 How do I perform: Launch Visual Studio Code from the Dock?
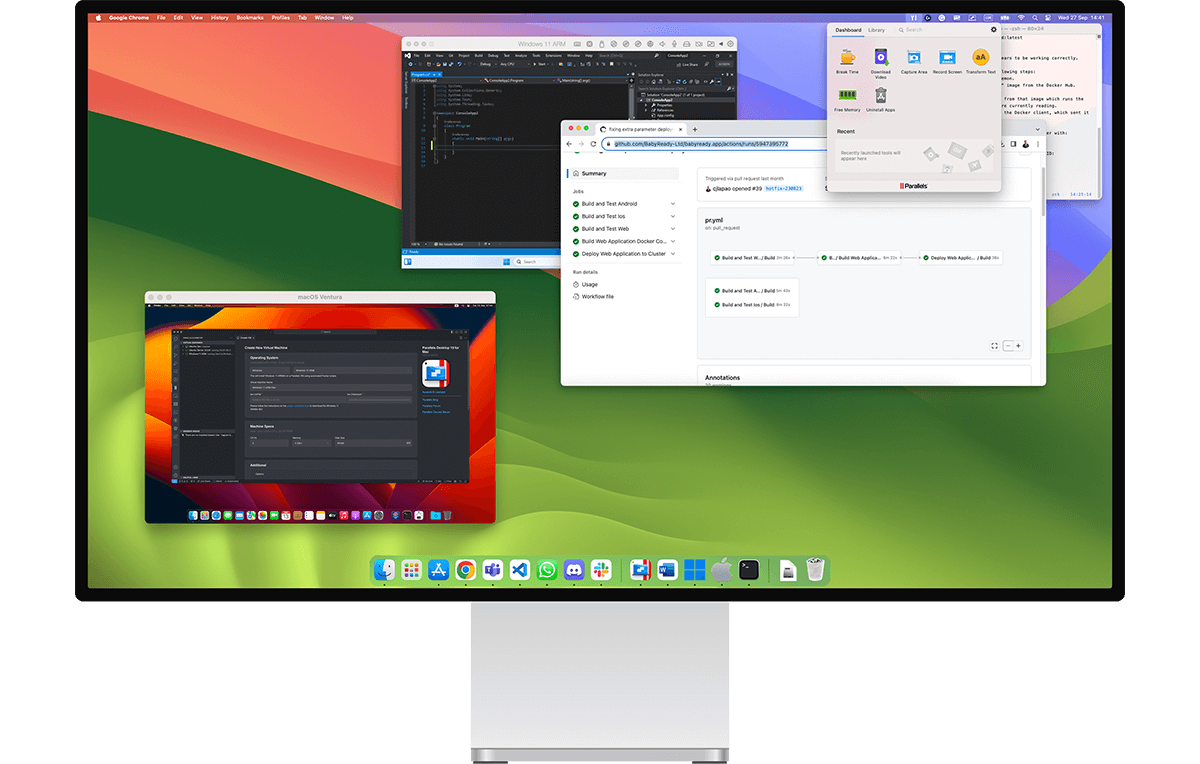517,569
